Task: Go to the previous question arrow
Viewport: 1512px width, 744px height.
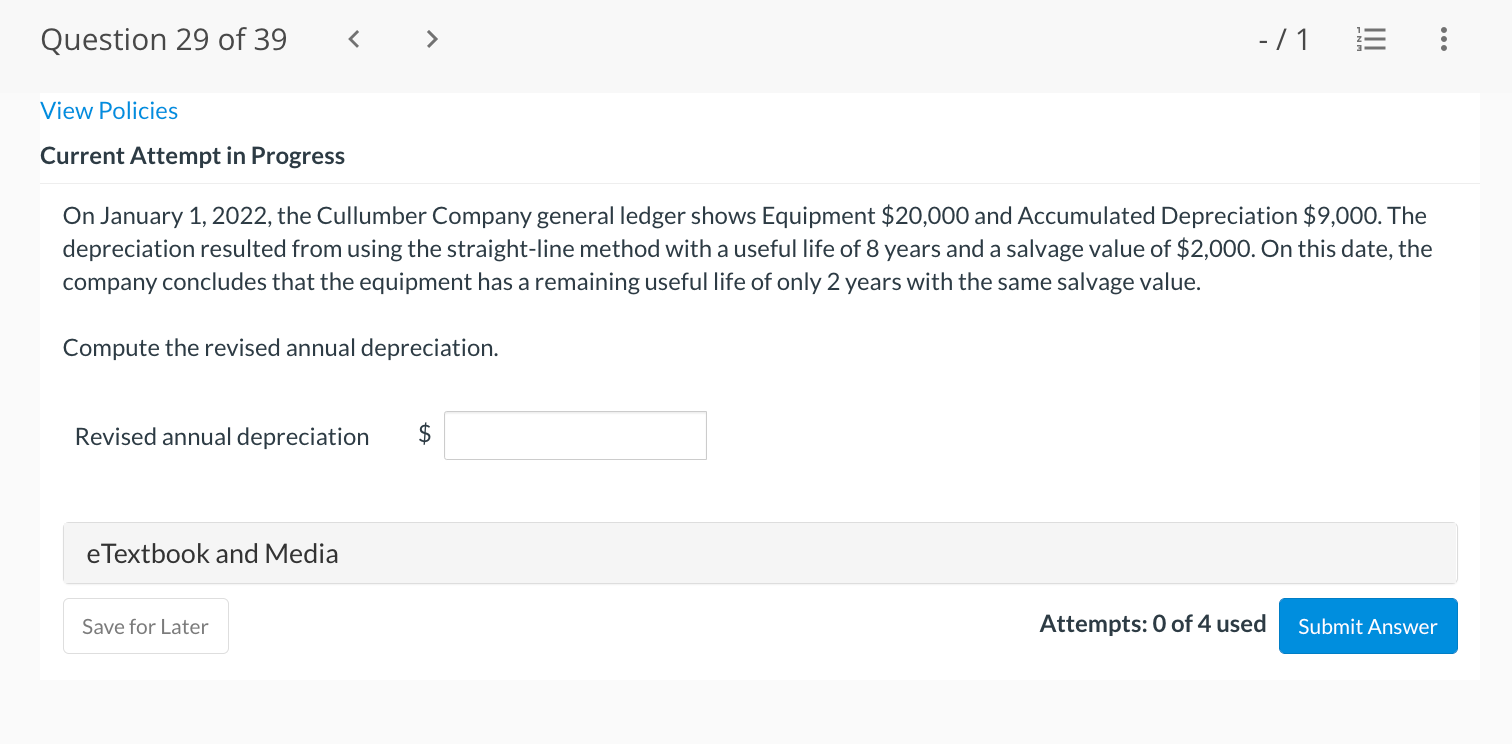Action: pos(353,40)
